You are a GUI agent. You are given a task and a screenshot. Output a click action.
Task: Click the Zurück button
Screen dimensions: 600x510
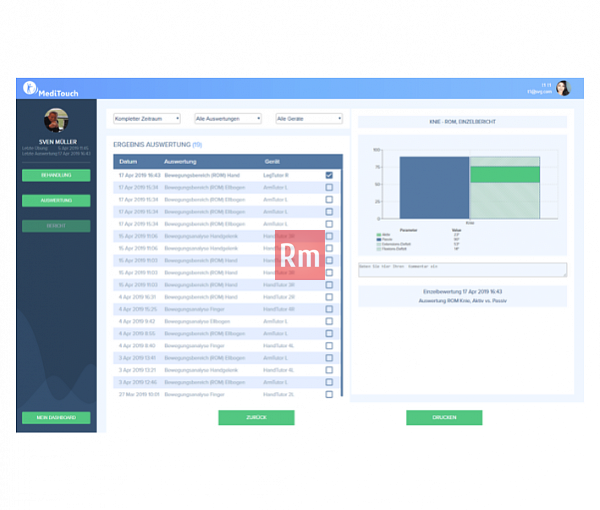click(x=256, y=417)
